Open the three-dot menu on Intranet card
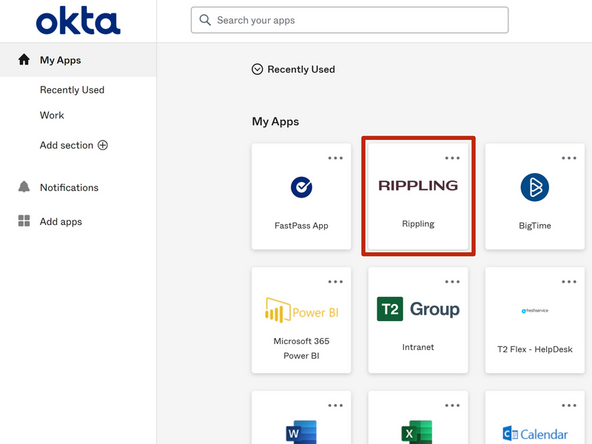Screen dimensions: 592x444 pyautogui.click(x=452, y=282)
